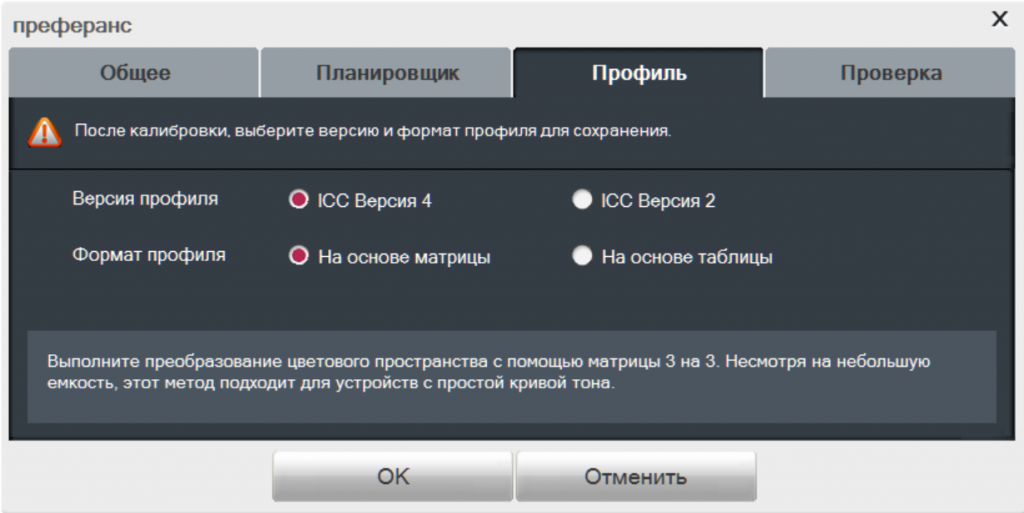Choose the На основе таблицы radio circle
Viewport: 1024px width, 513px height.
click(582, 256)
